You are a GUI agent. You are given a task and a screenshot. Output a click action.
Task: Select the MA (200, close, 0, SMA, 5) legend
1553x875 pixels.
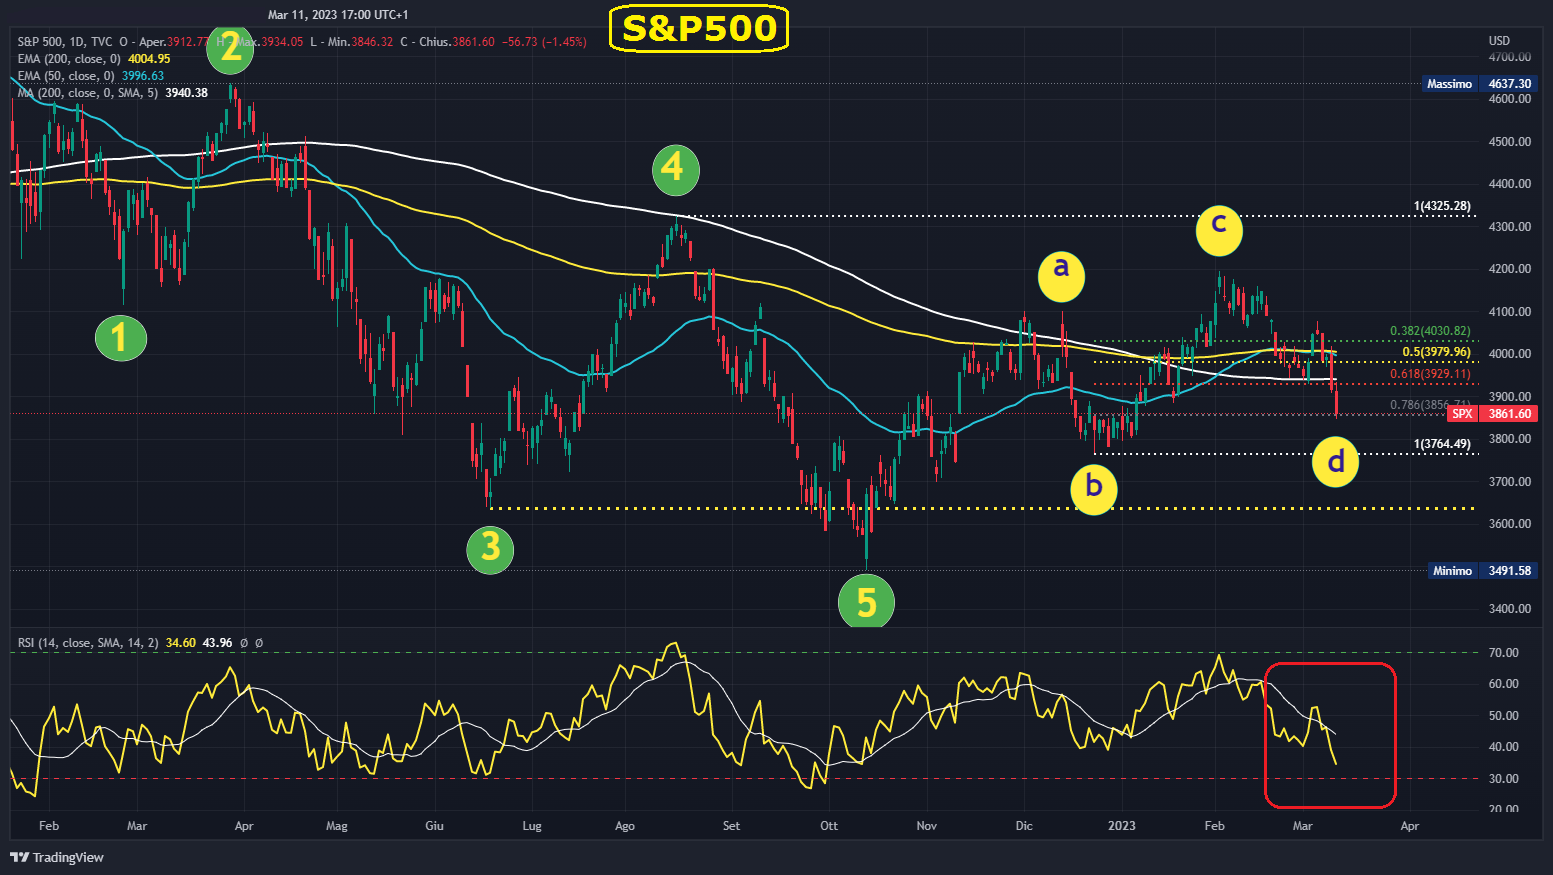coord(87,93)
